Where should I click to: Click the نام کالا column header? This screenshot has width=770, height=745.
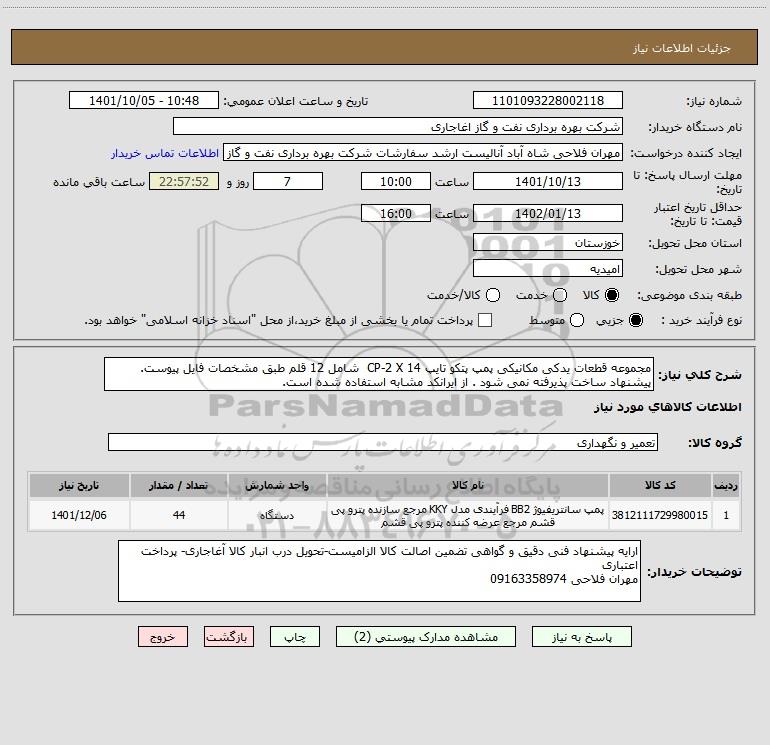(x=468, y=485)
